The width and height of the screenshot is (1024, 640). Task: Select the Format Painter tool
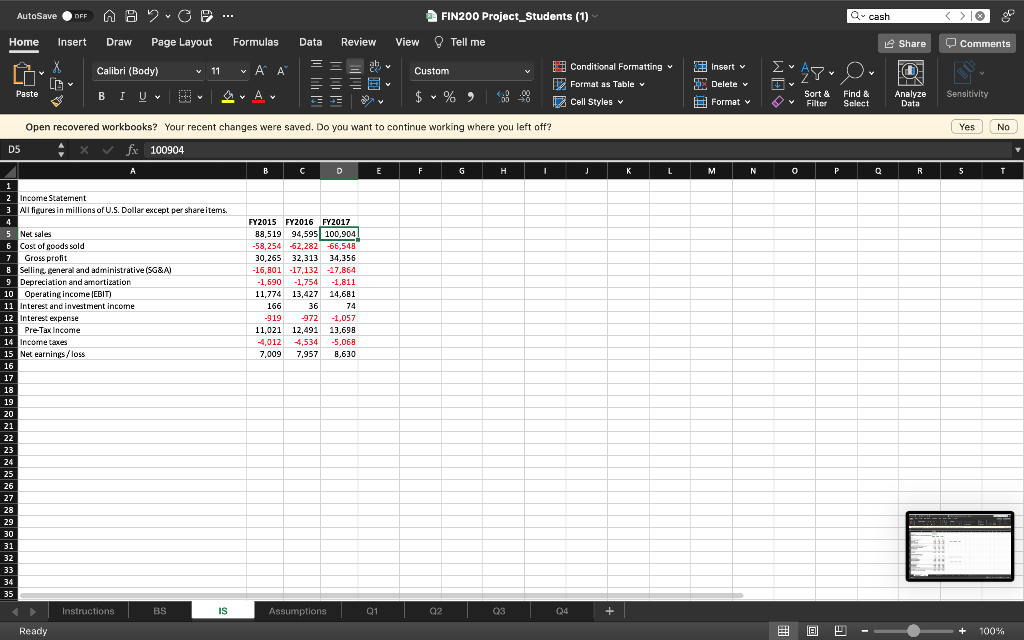56,101
